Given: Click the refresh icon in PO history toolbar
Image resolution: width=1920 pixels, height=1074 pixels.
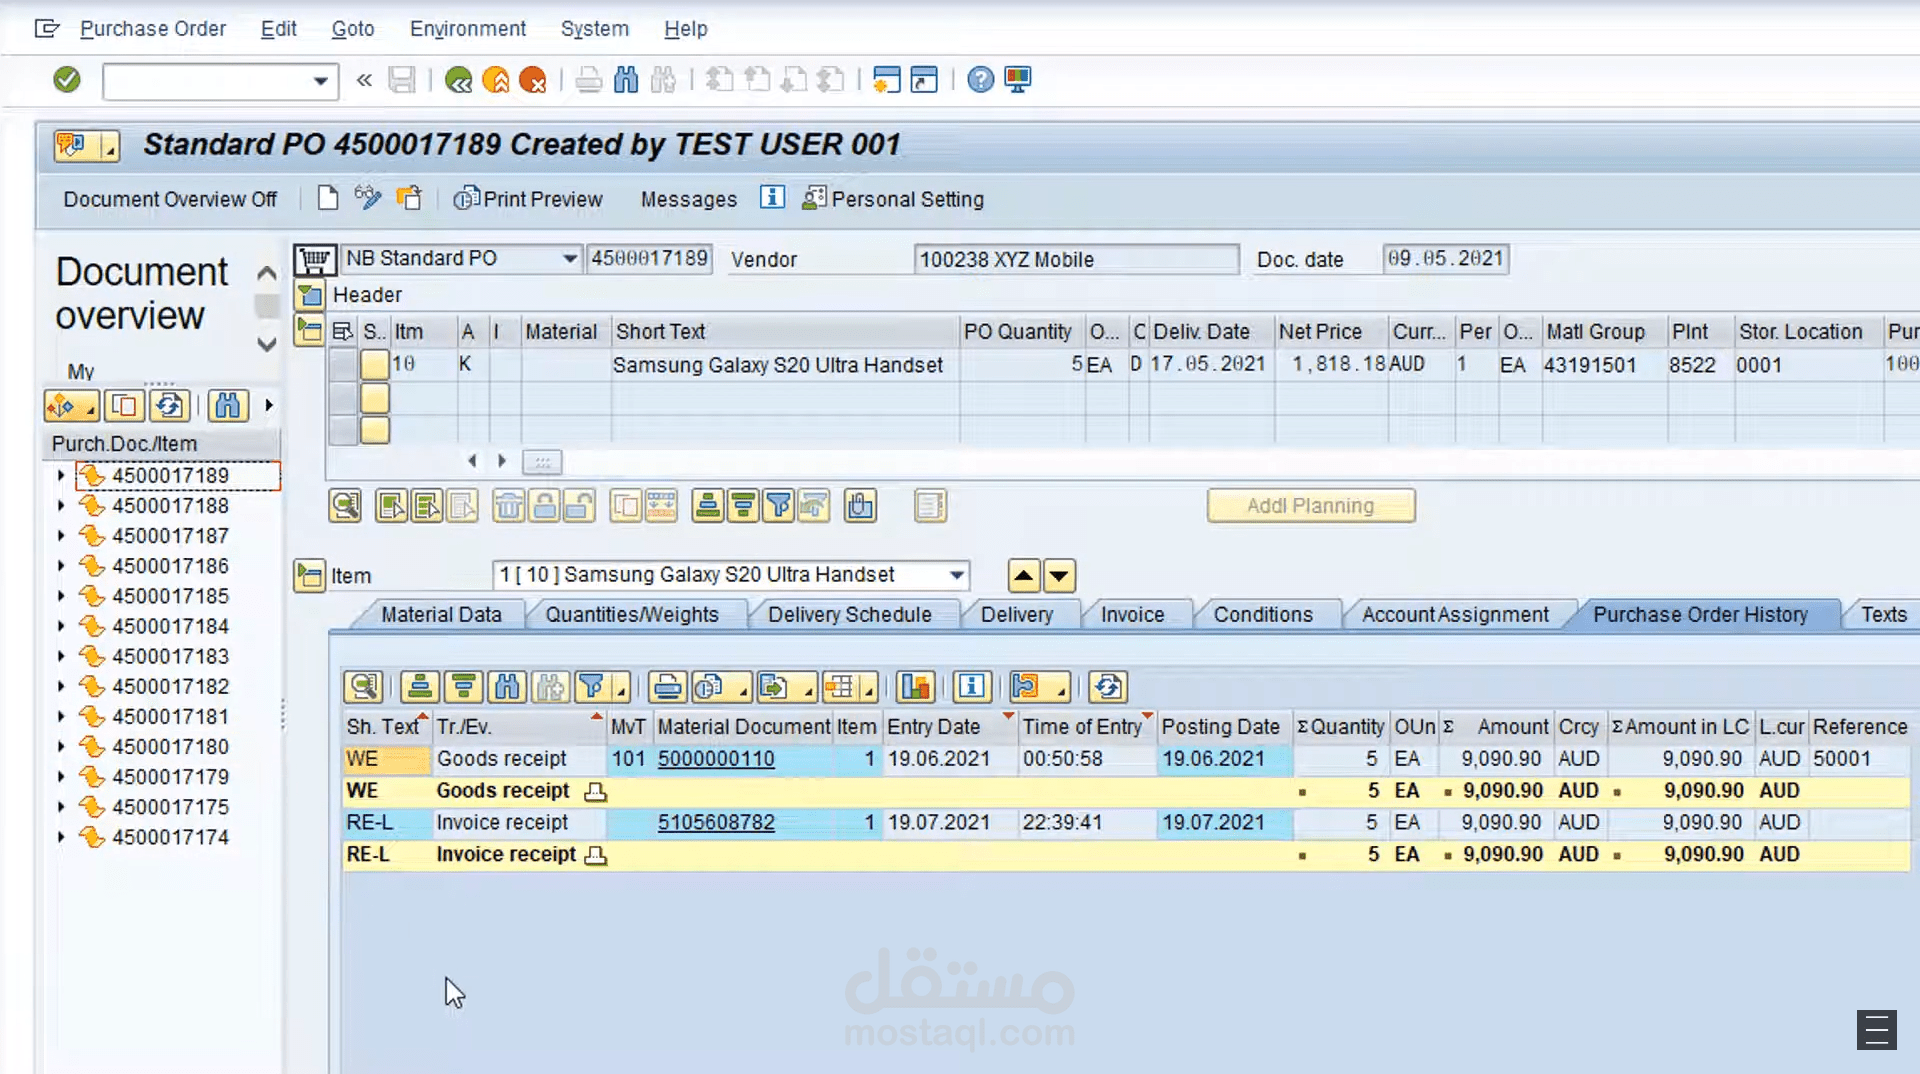Looking at the screenshot, I should tap(1108, 687).
